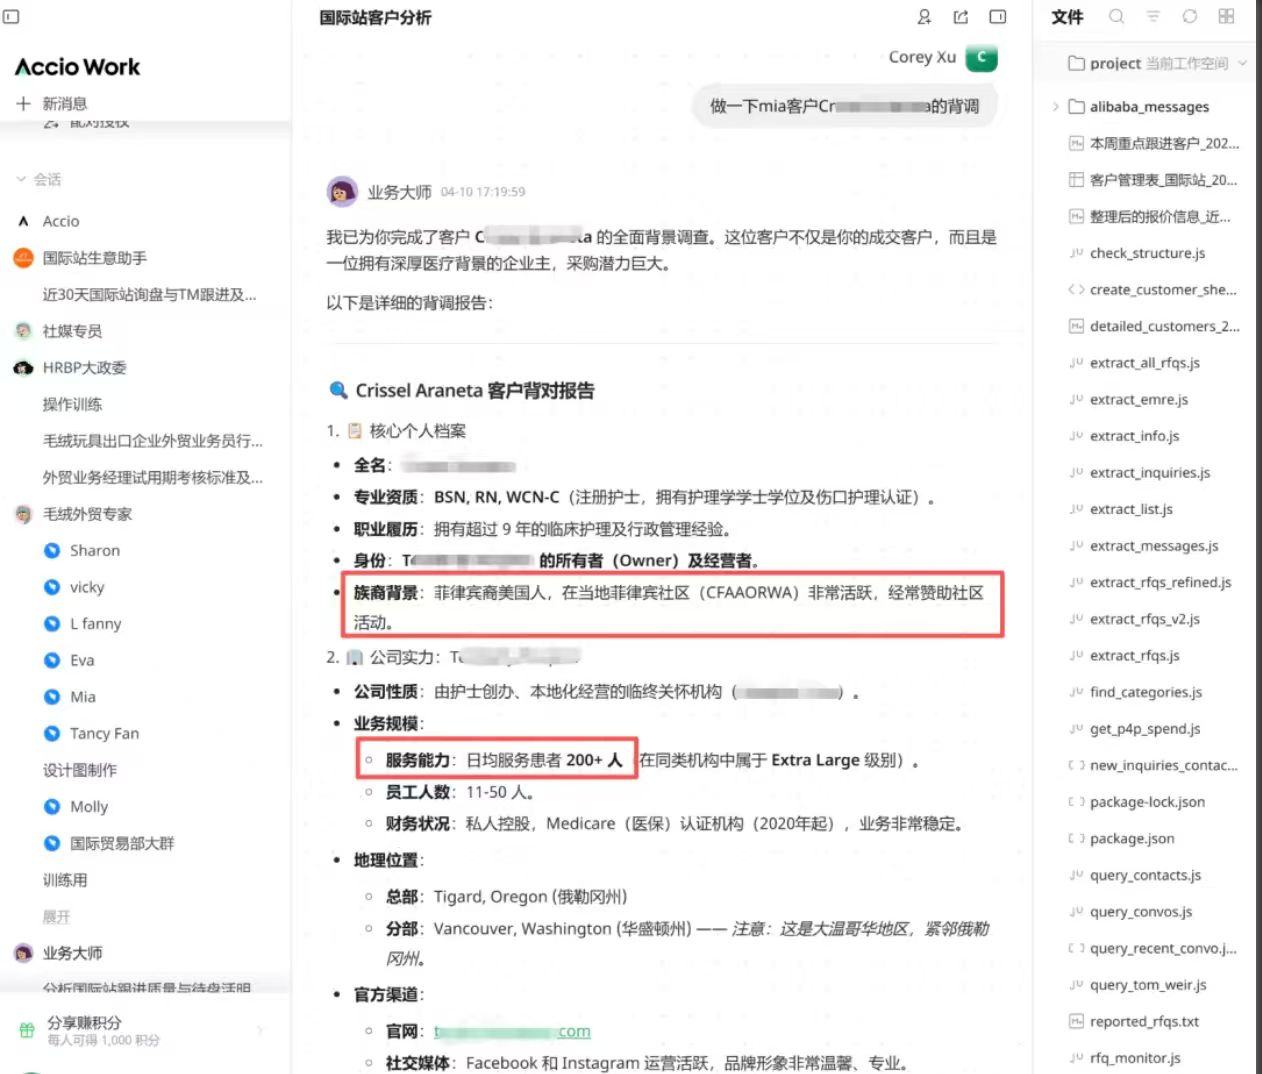Image resolution: width=1262 pixels, height=1074 pixels.
Task: Click the search icon in files panel
Action: pos(1116,16)
